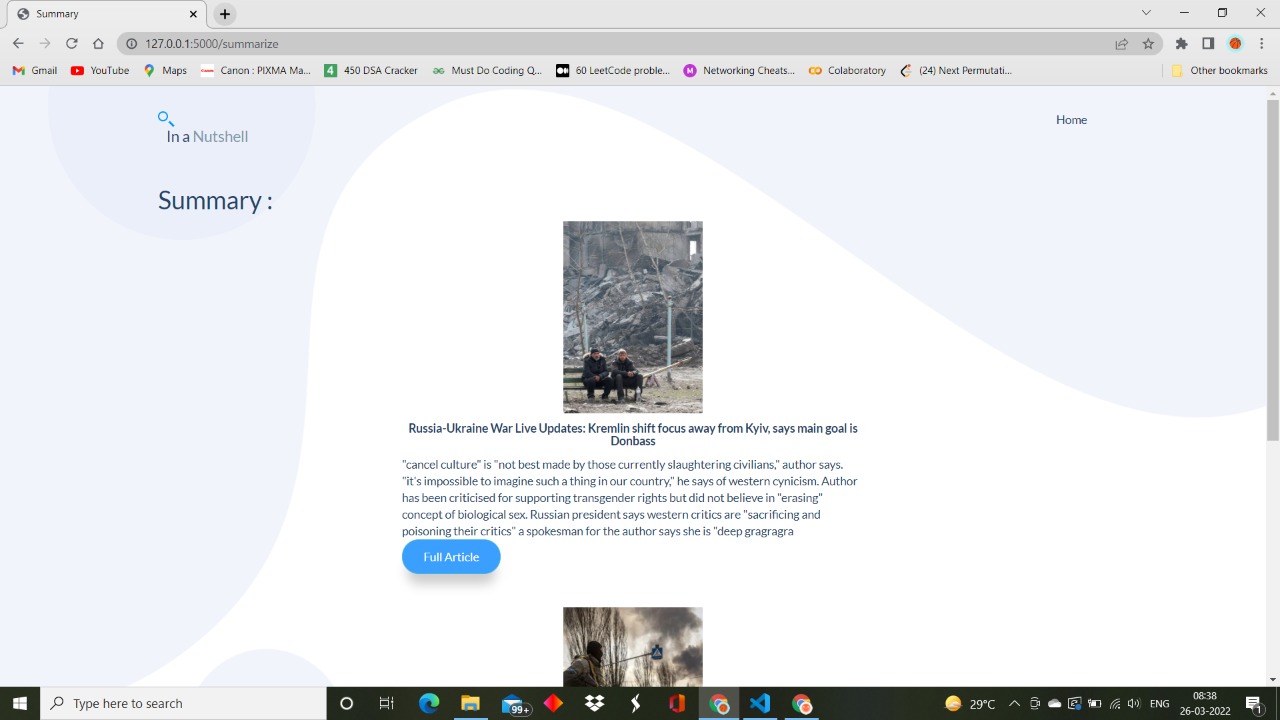Open Cortana circle icon on taskbar
This screenshot has height=720, width=1280.
tap(346, 703)
